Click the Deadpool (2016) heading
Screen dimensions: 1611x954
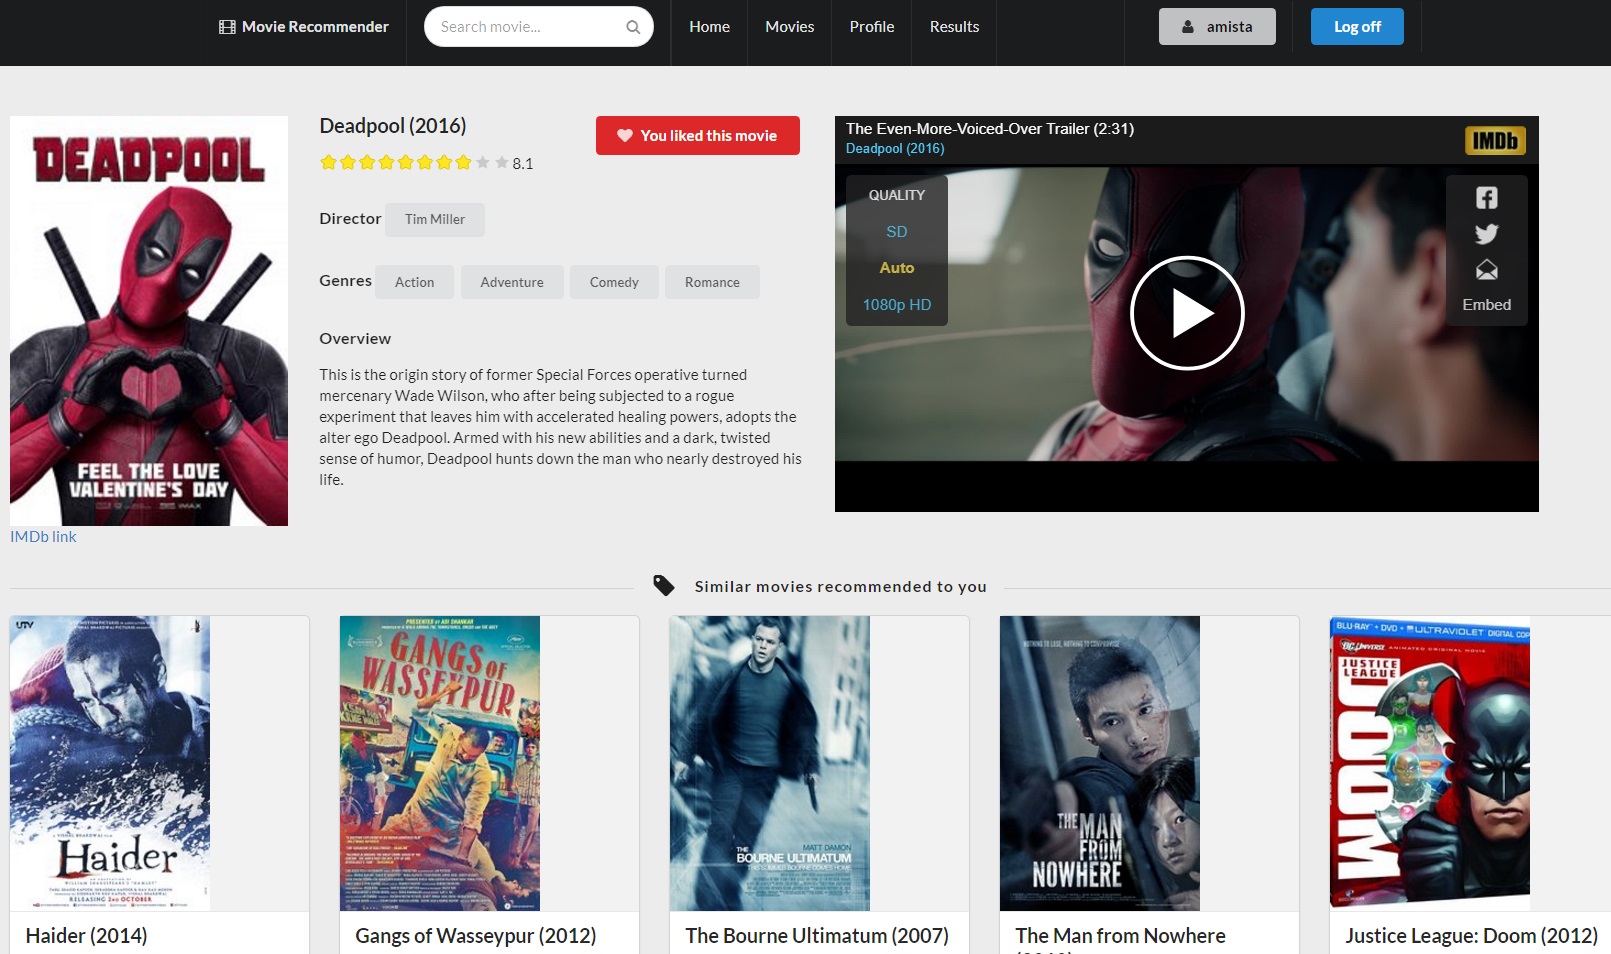point(393,126)
